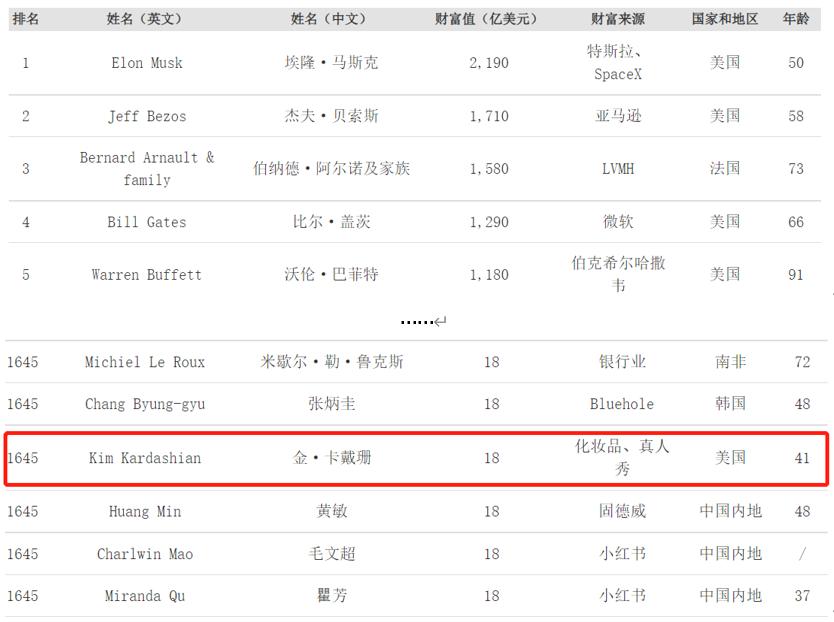The width and height of the screenshot is (834, 622).
Task: Click the Michiel Le Roux cell
Action: point(145,362)
